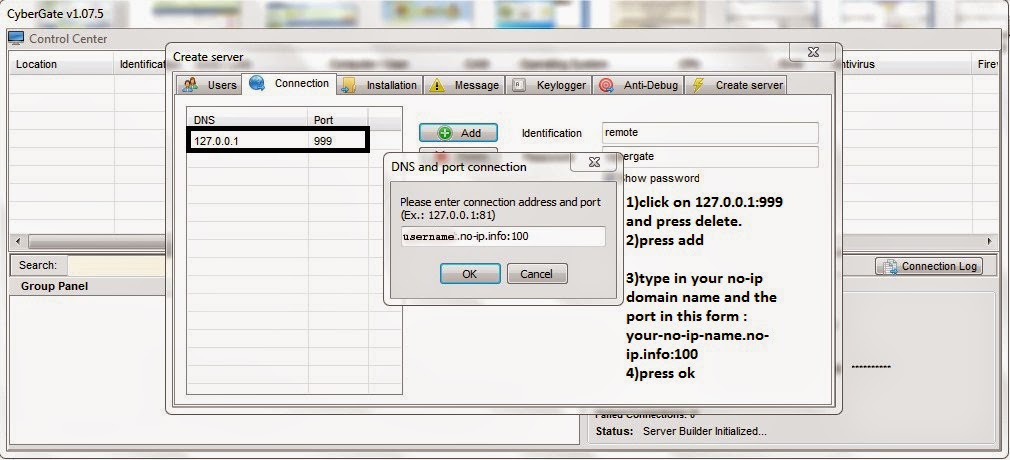Confirm the DNS dialog with OK
This screenshot has width=1010, height=460.
470,274
